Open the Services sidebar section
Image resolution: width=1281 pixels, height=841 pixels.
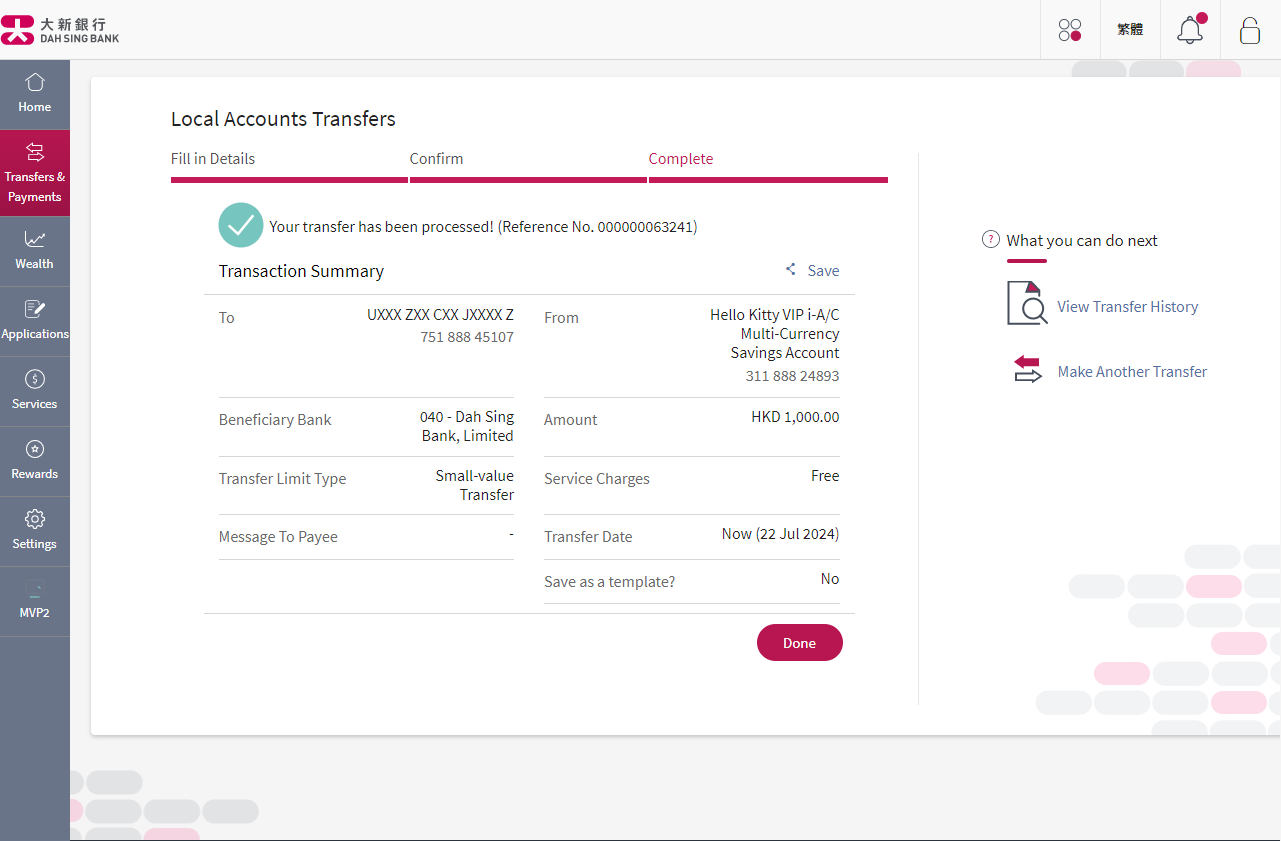tap(35, 391)
